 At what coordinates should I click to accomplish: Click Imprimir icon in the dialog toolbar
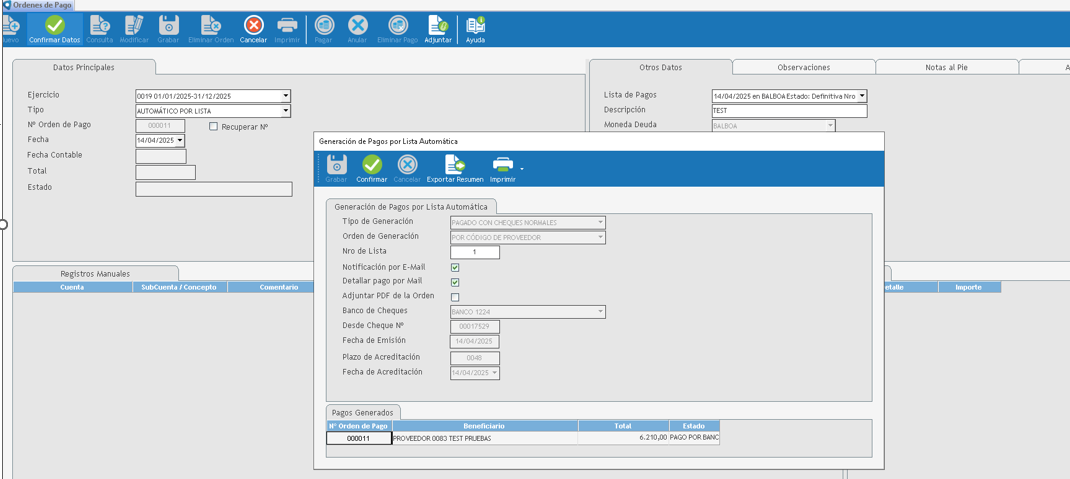pyautogui.click(x=502, y=168)
